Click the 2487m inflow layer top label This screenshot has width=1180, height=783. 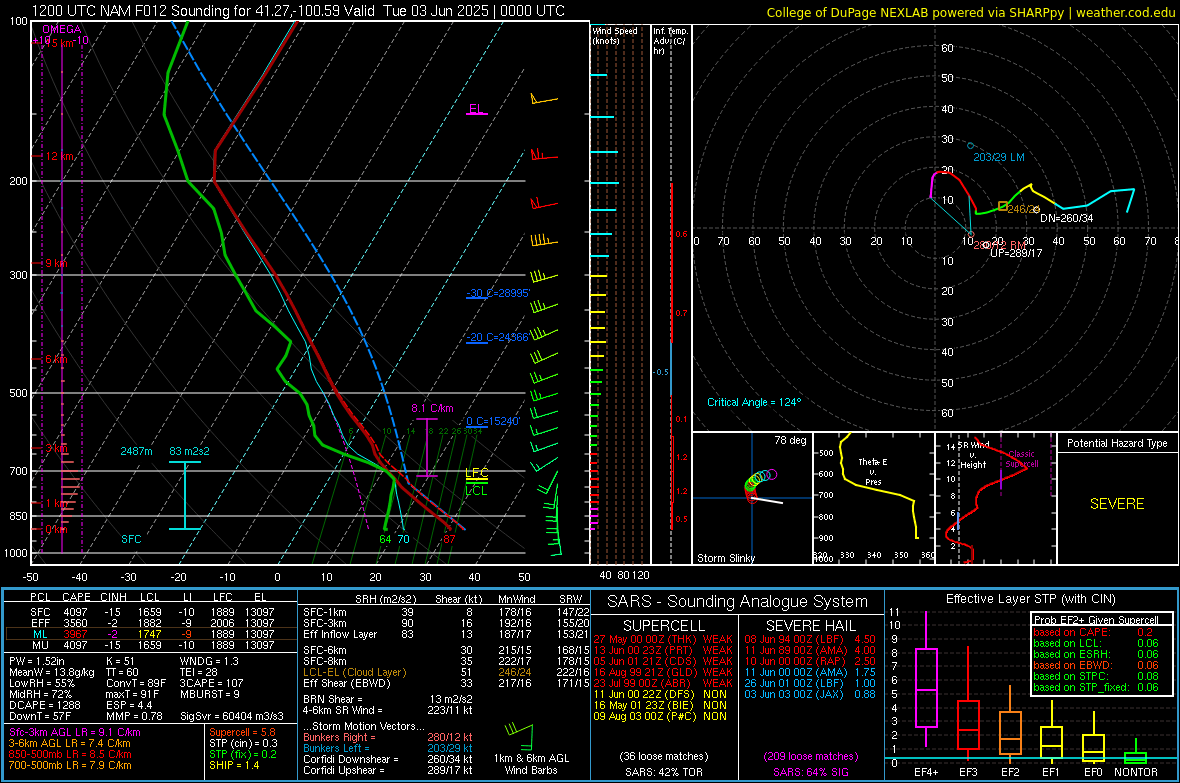tap(136, 451)
